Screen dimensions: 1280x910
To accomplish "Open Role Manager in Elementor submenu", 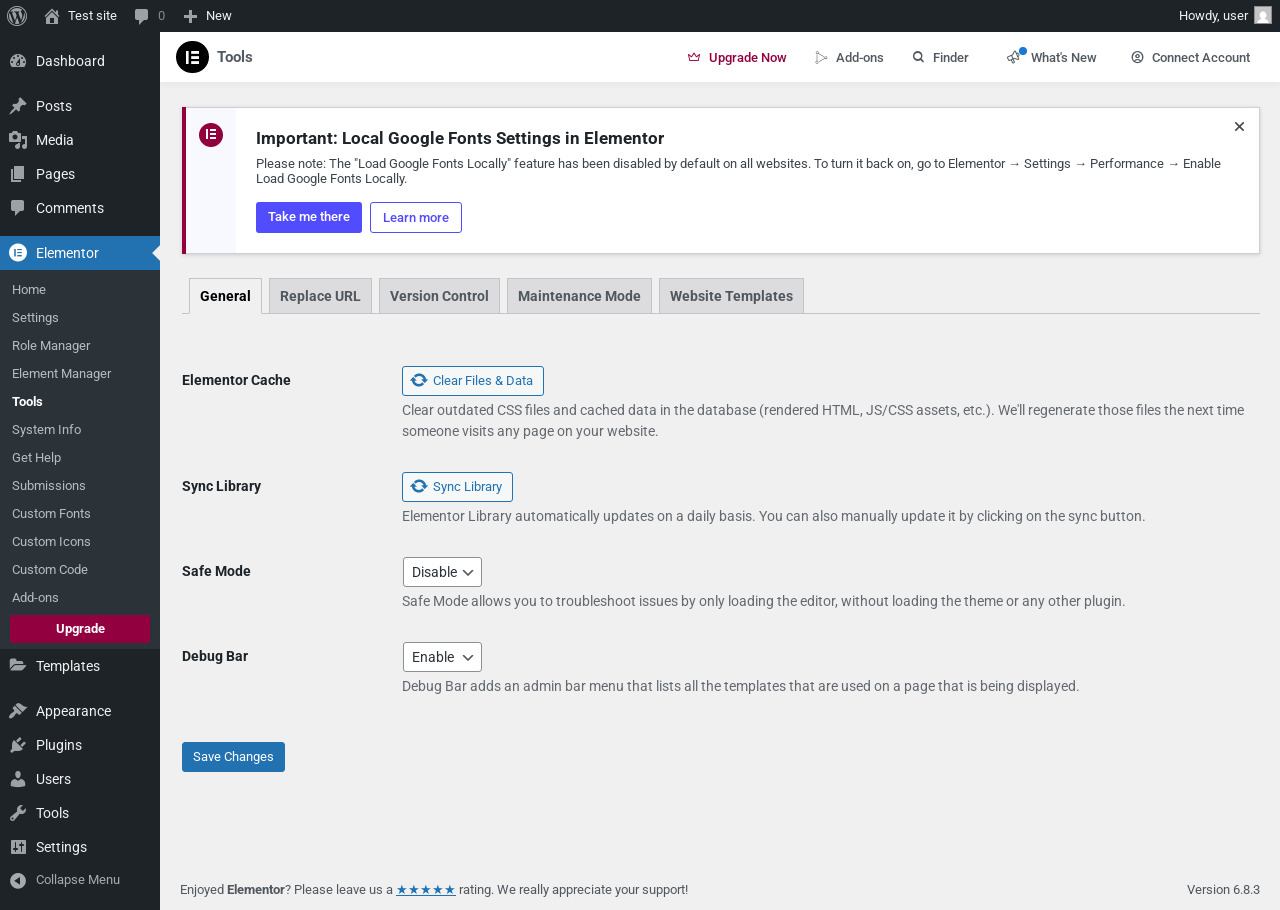I will (x=51, y=346).
